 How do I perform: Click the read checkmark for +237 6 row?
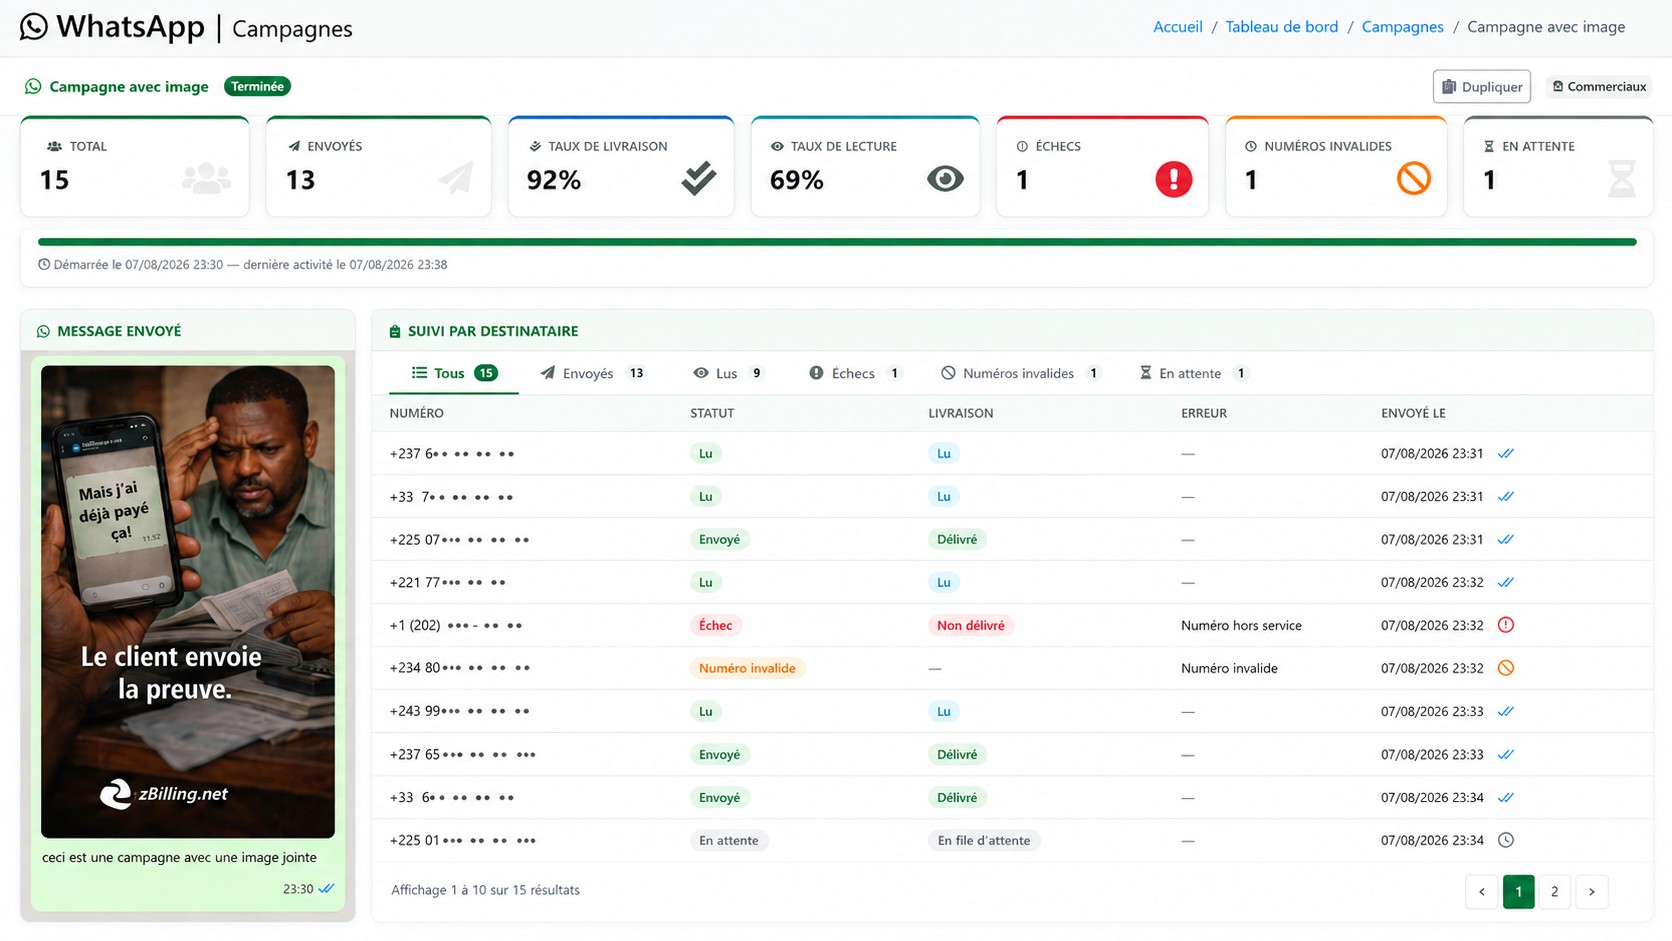[x=1506, y=454]
